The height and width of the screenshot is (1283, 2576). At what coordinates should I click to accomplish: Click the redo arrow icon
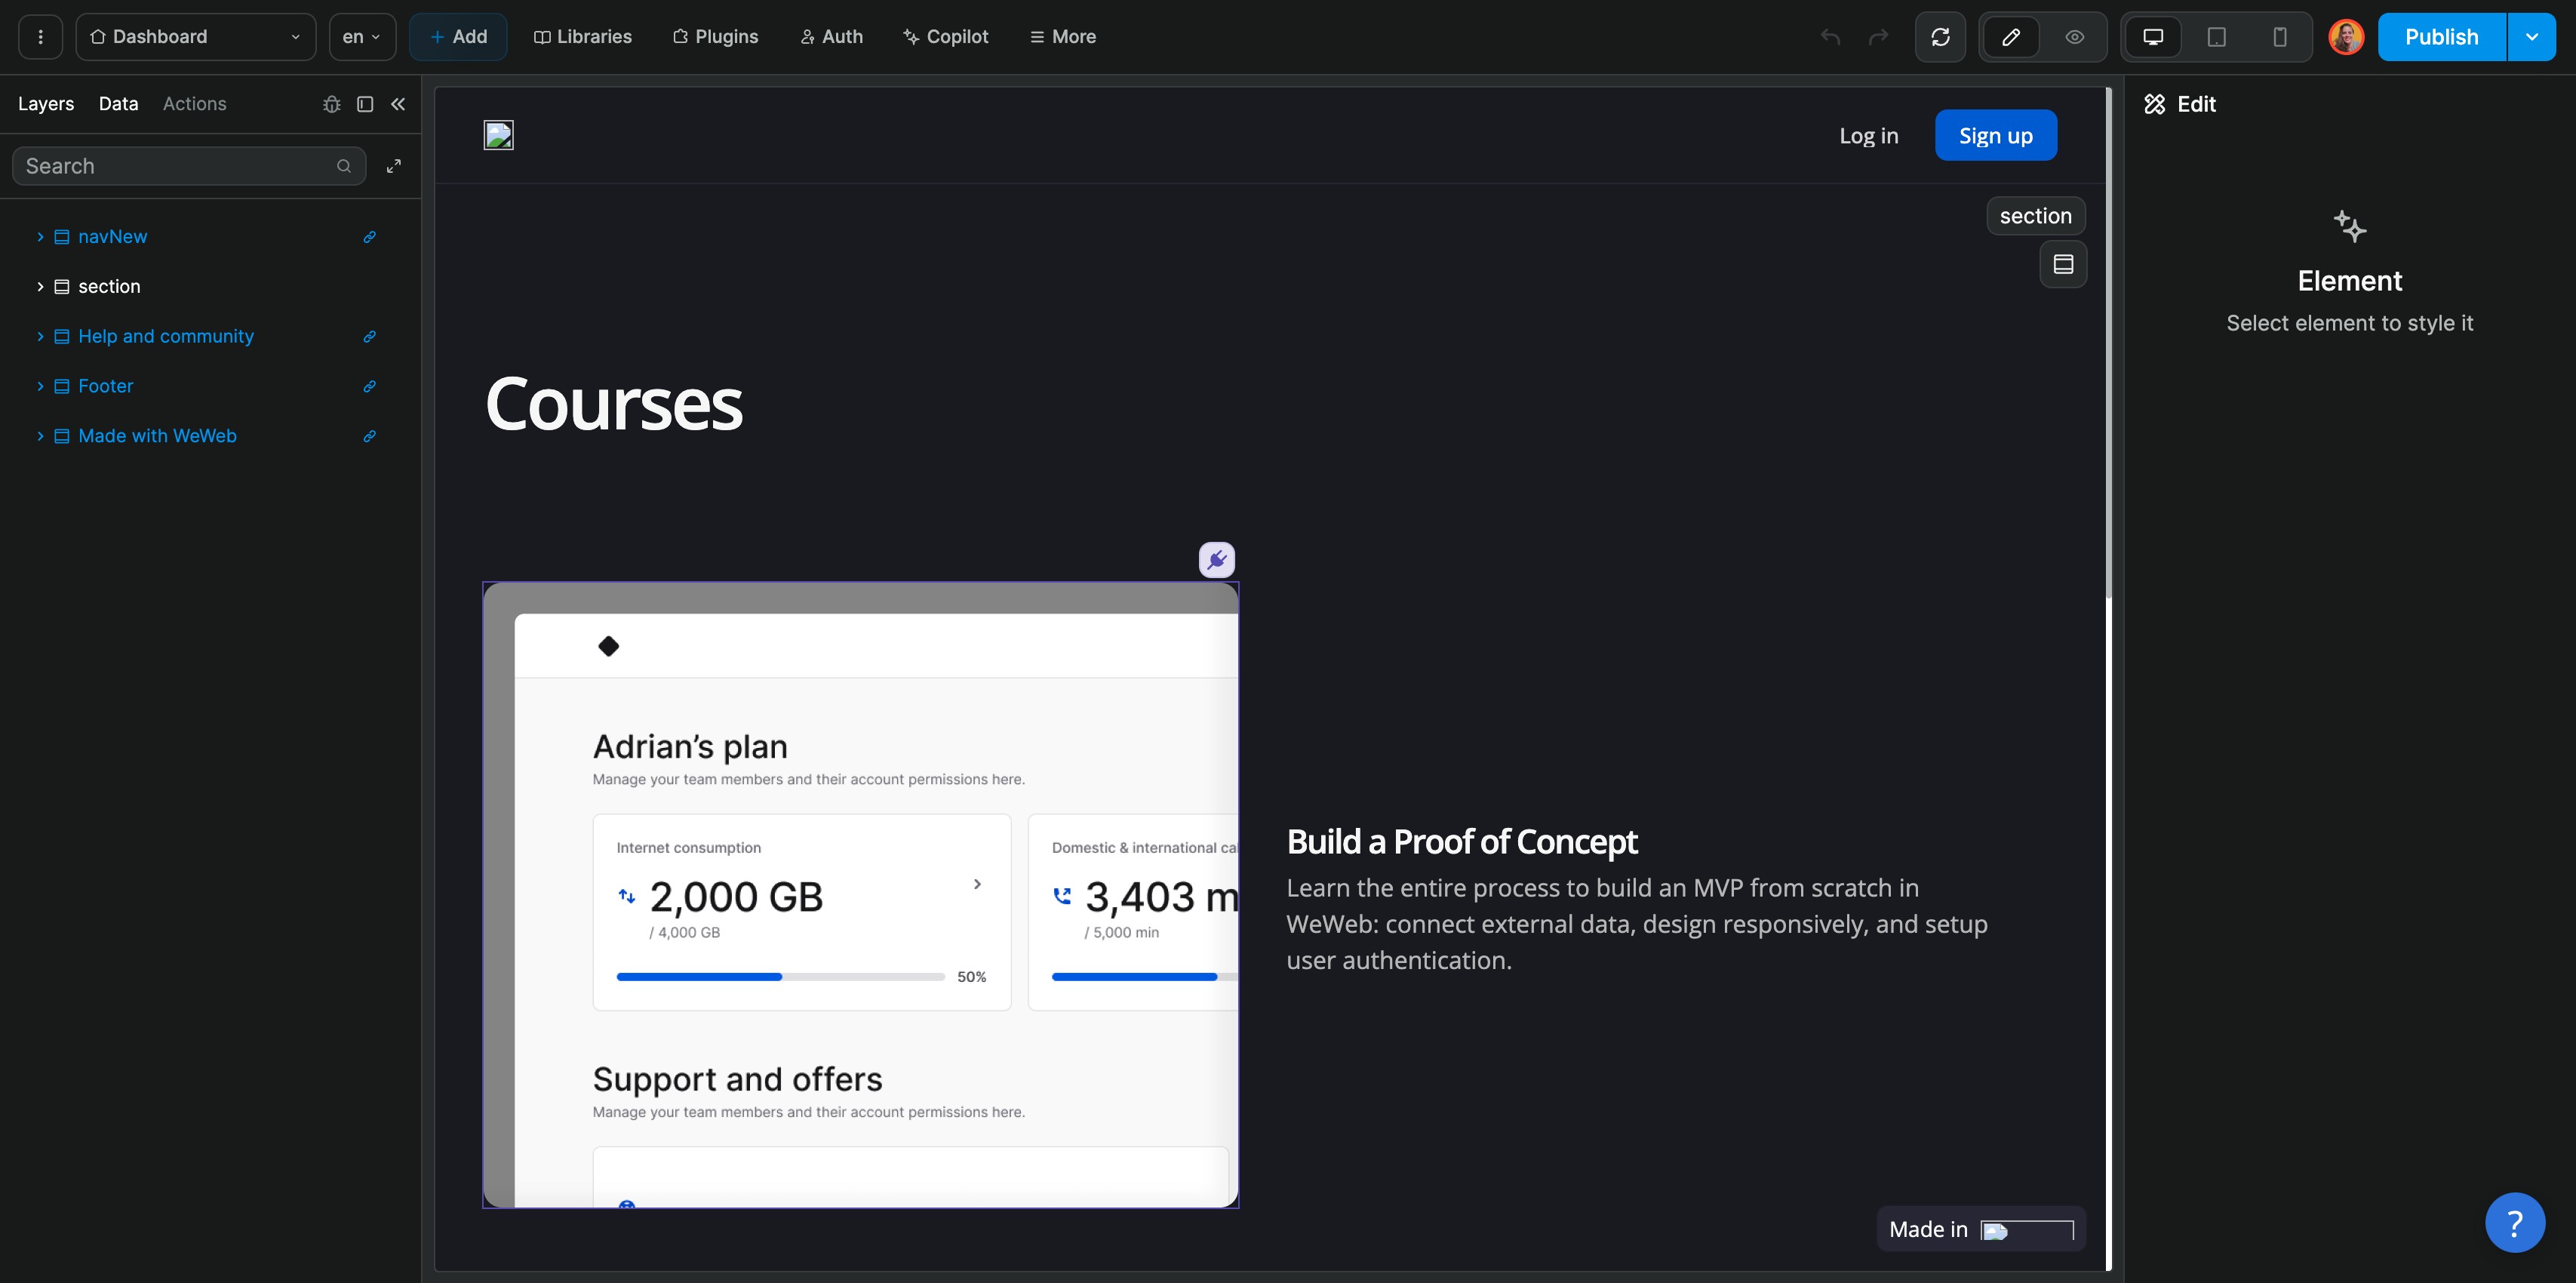pos(1879,37)
